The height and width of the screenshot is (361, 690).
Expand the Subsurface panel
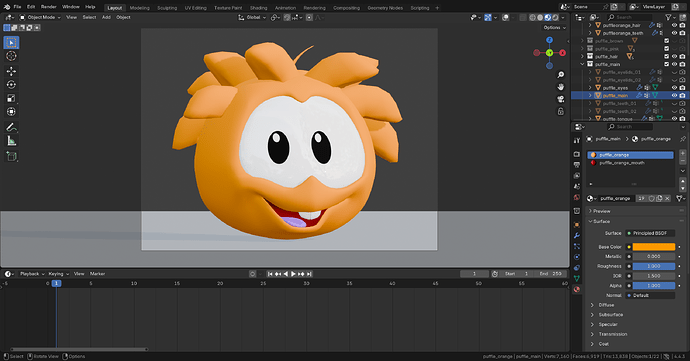(x=610, y=315)
